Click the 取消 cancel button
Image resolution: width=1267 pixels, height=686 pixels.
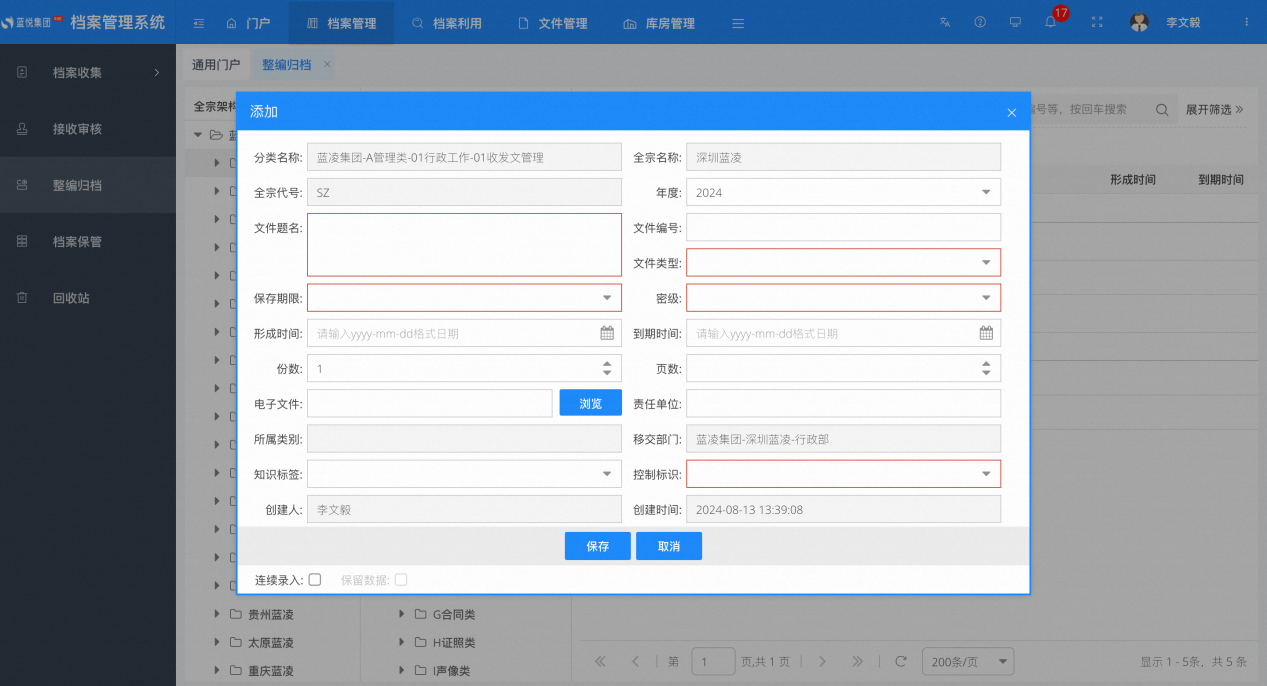click(669, 546)
